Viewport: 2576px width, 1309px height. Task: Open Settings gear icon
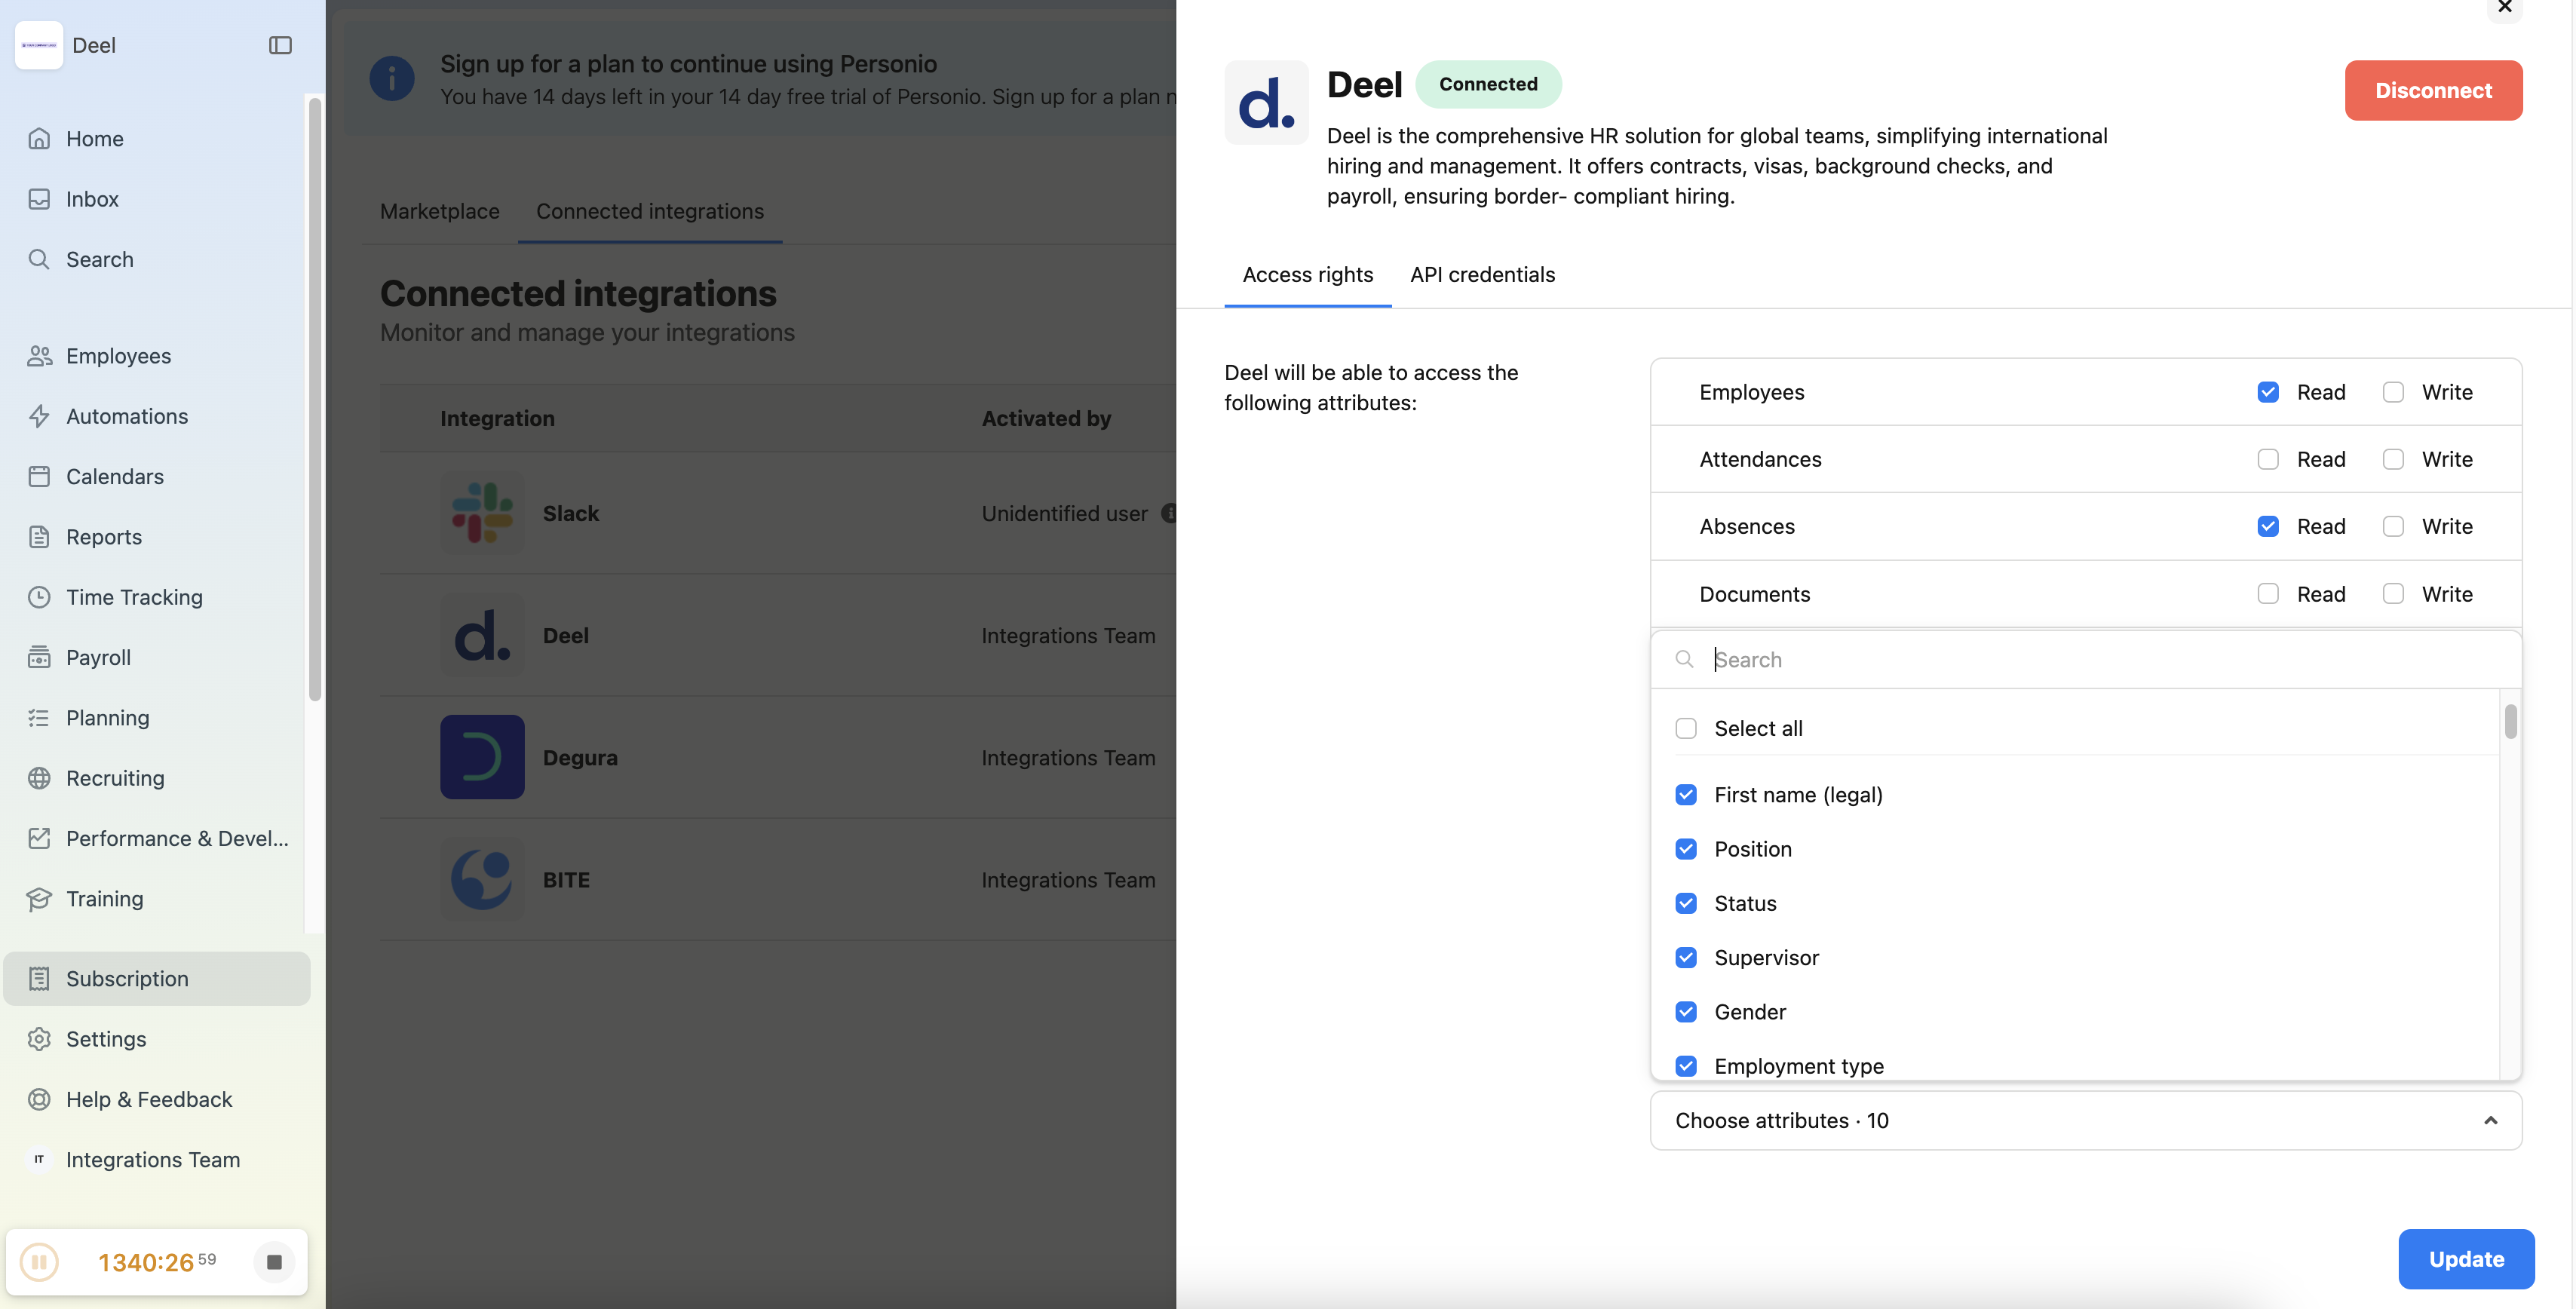tap(39, 1039)
